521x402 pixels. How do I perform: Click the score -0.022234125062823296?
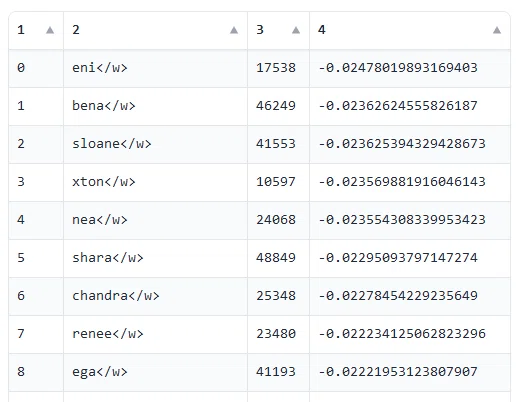(x=402, y=334)
